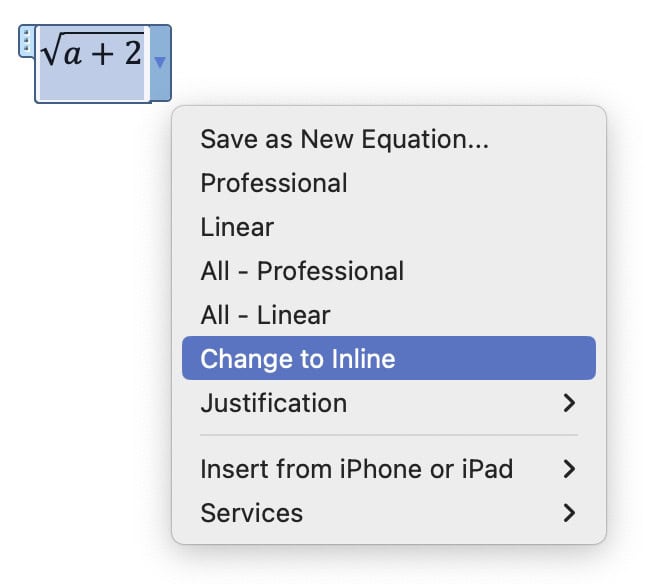Click the equation move handle dots
Viewport: 660px width, 584px height.
[27, 42]
